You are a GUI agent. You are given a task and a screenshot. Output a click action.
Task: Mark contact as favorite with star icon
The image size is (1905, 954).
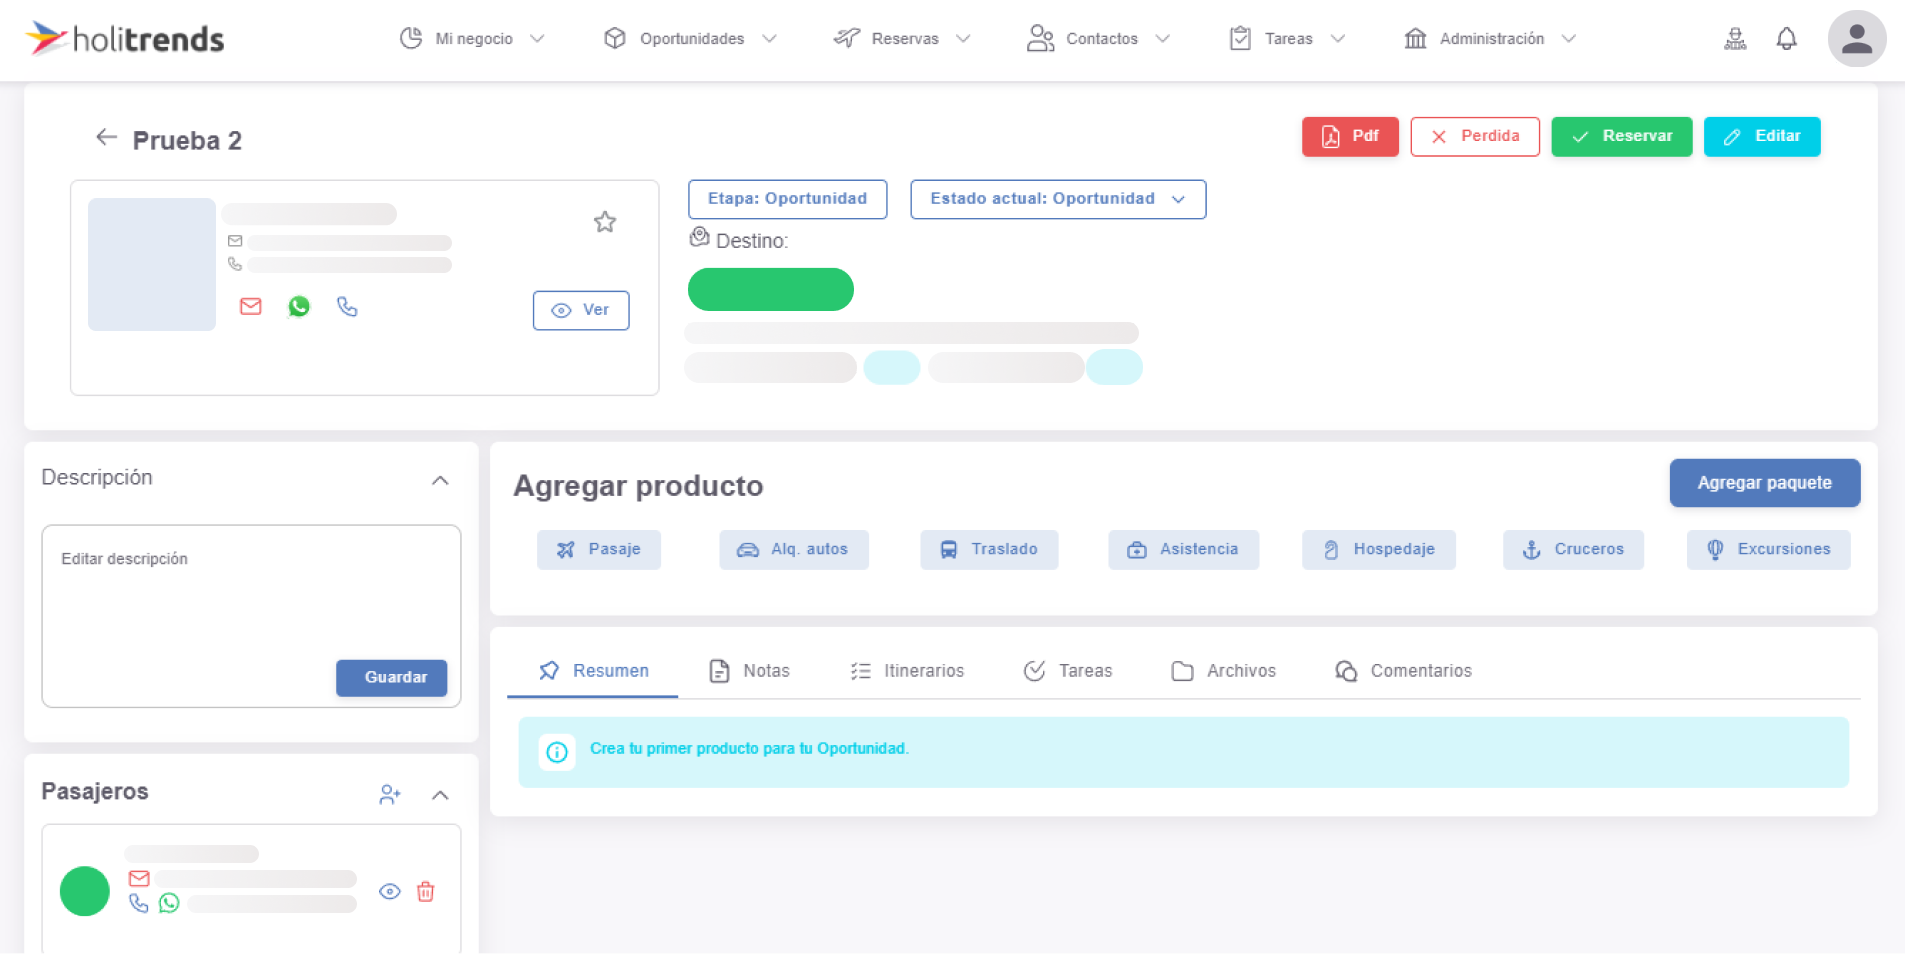coord(604,222)
